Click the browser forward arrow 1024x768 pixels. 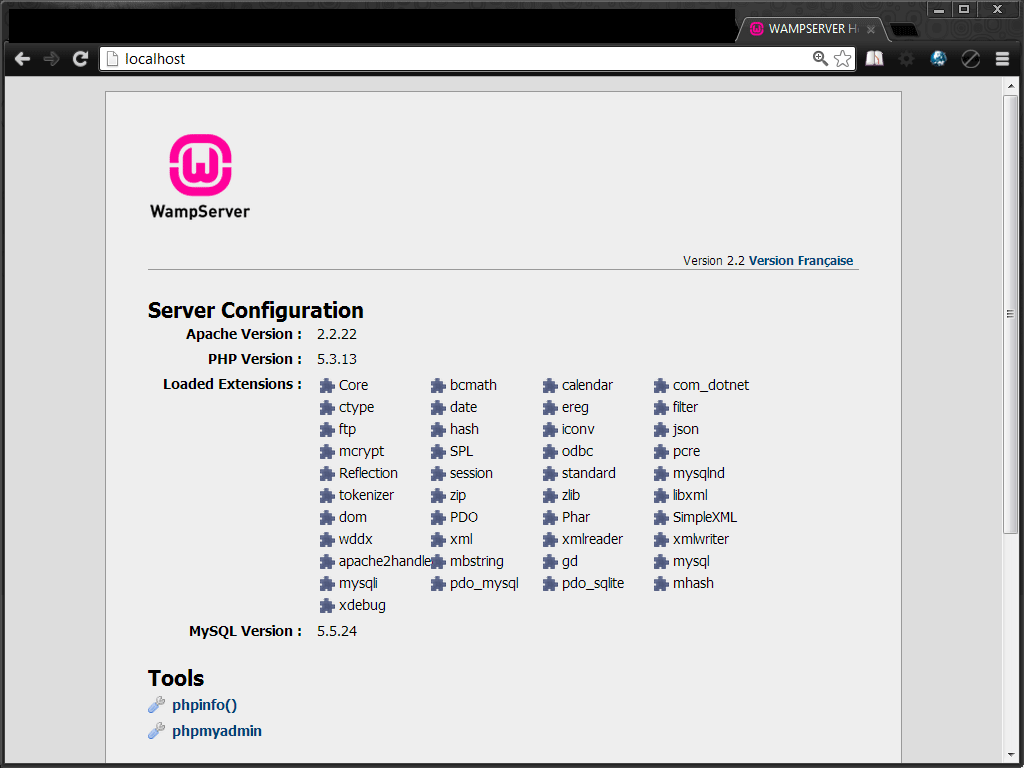(52, 59)
